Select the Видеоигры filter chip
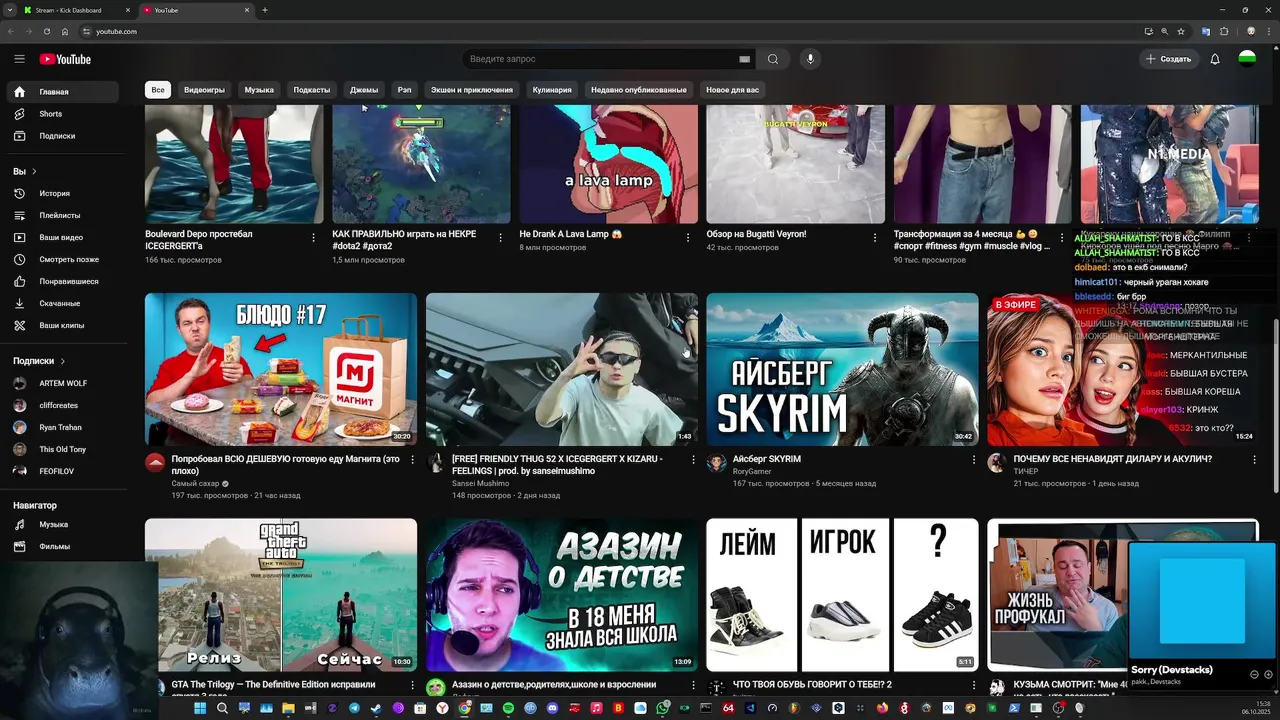The image size is (1280, 720). tap(204, 90)
